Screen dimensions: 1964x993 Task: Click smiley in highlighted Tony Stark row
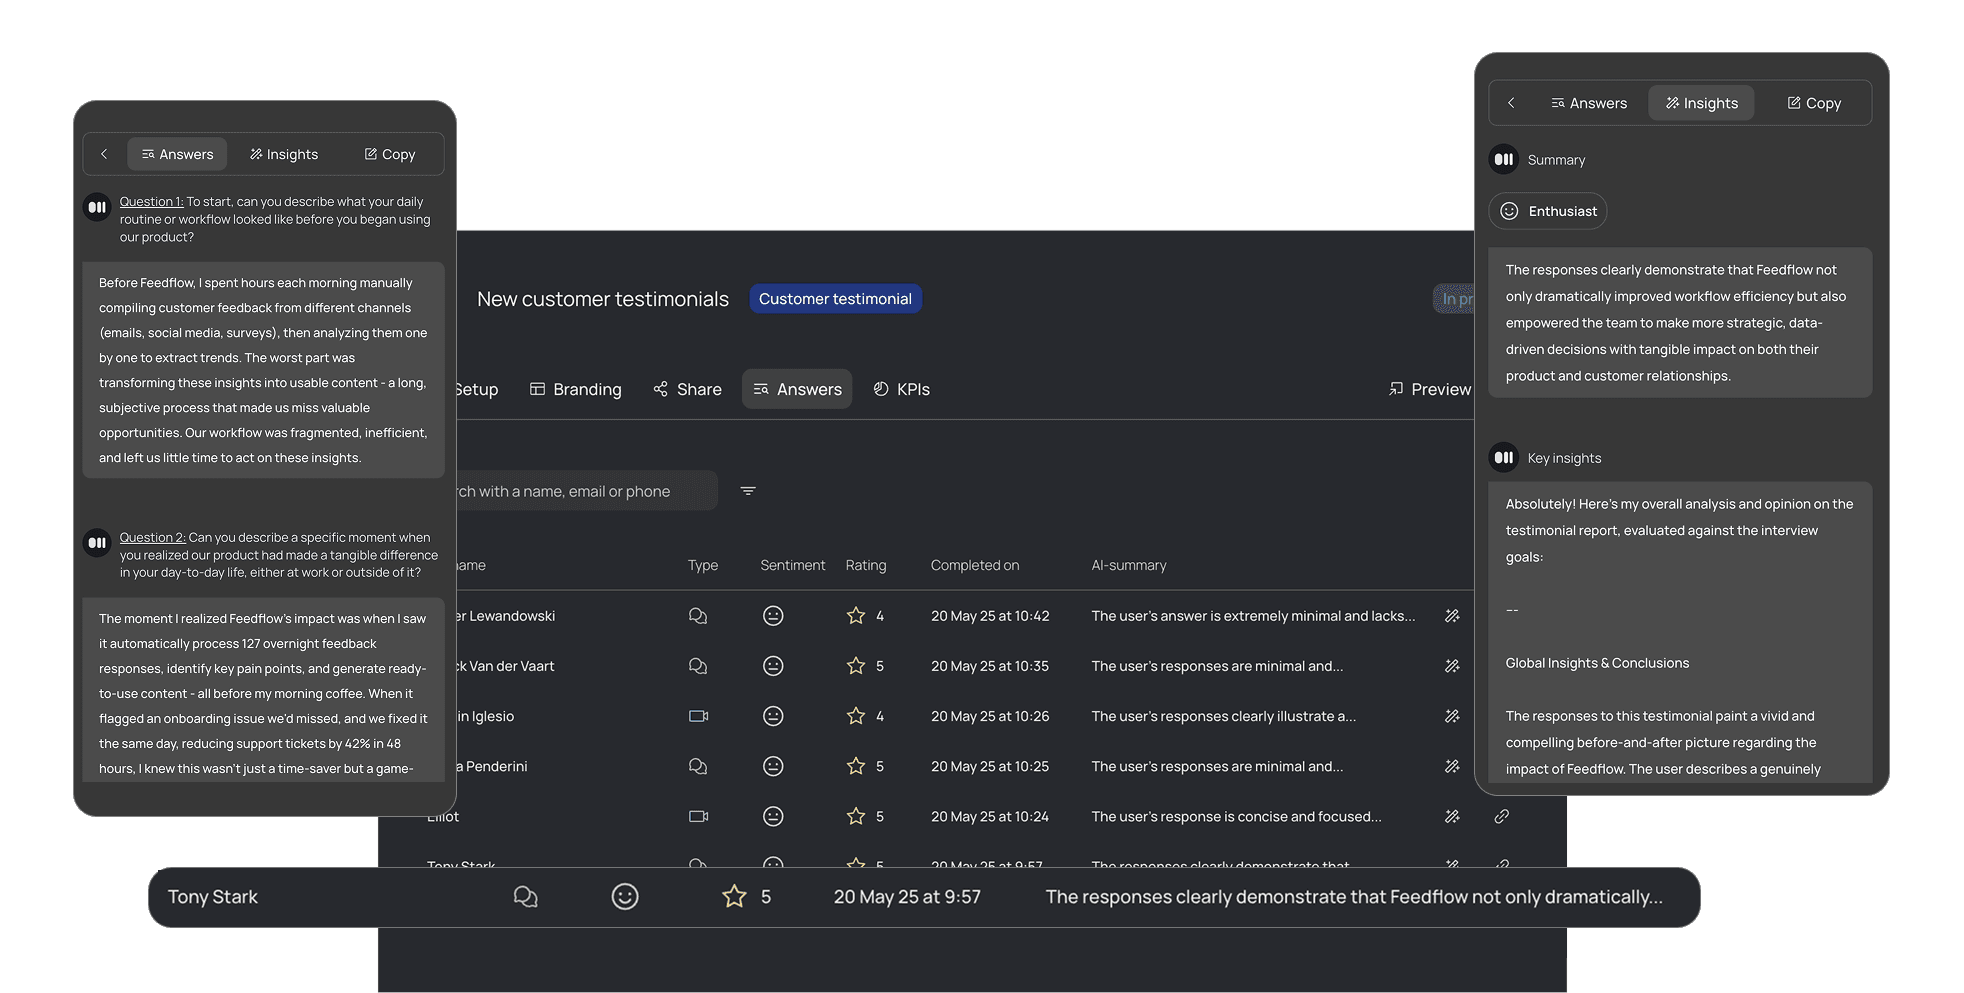[625, 897]
